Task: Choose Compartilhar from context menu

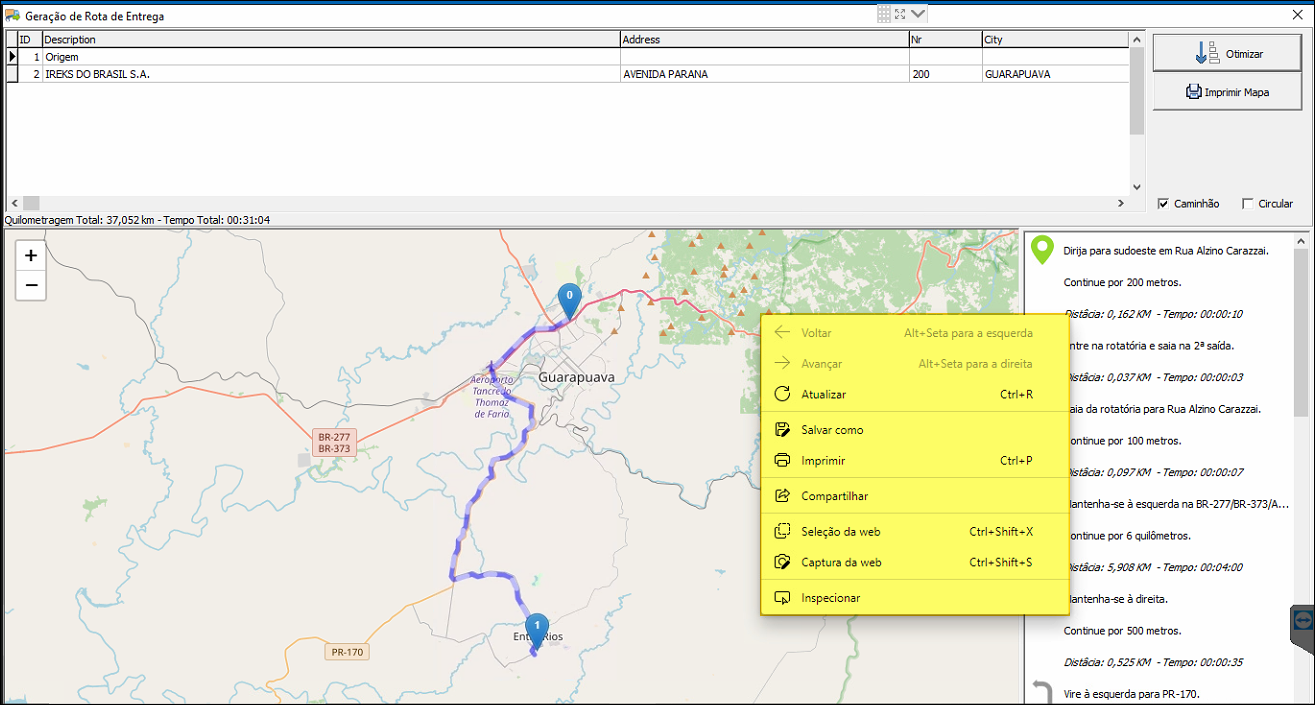Action: click(914, 496)
